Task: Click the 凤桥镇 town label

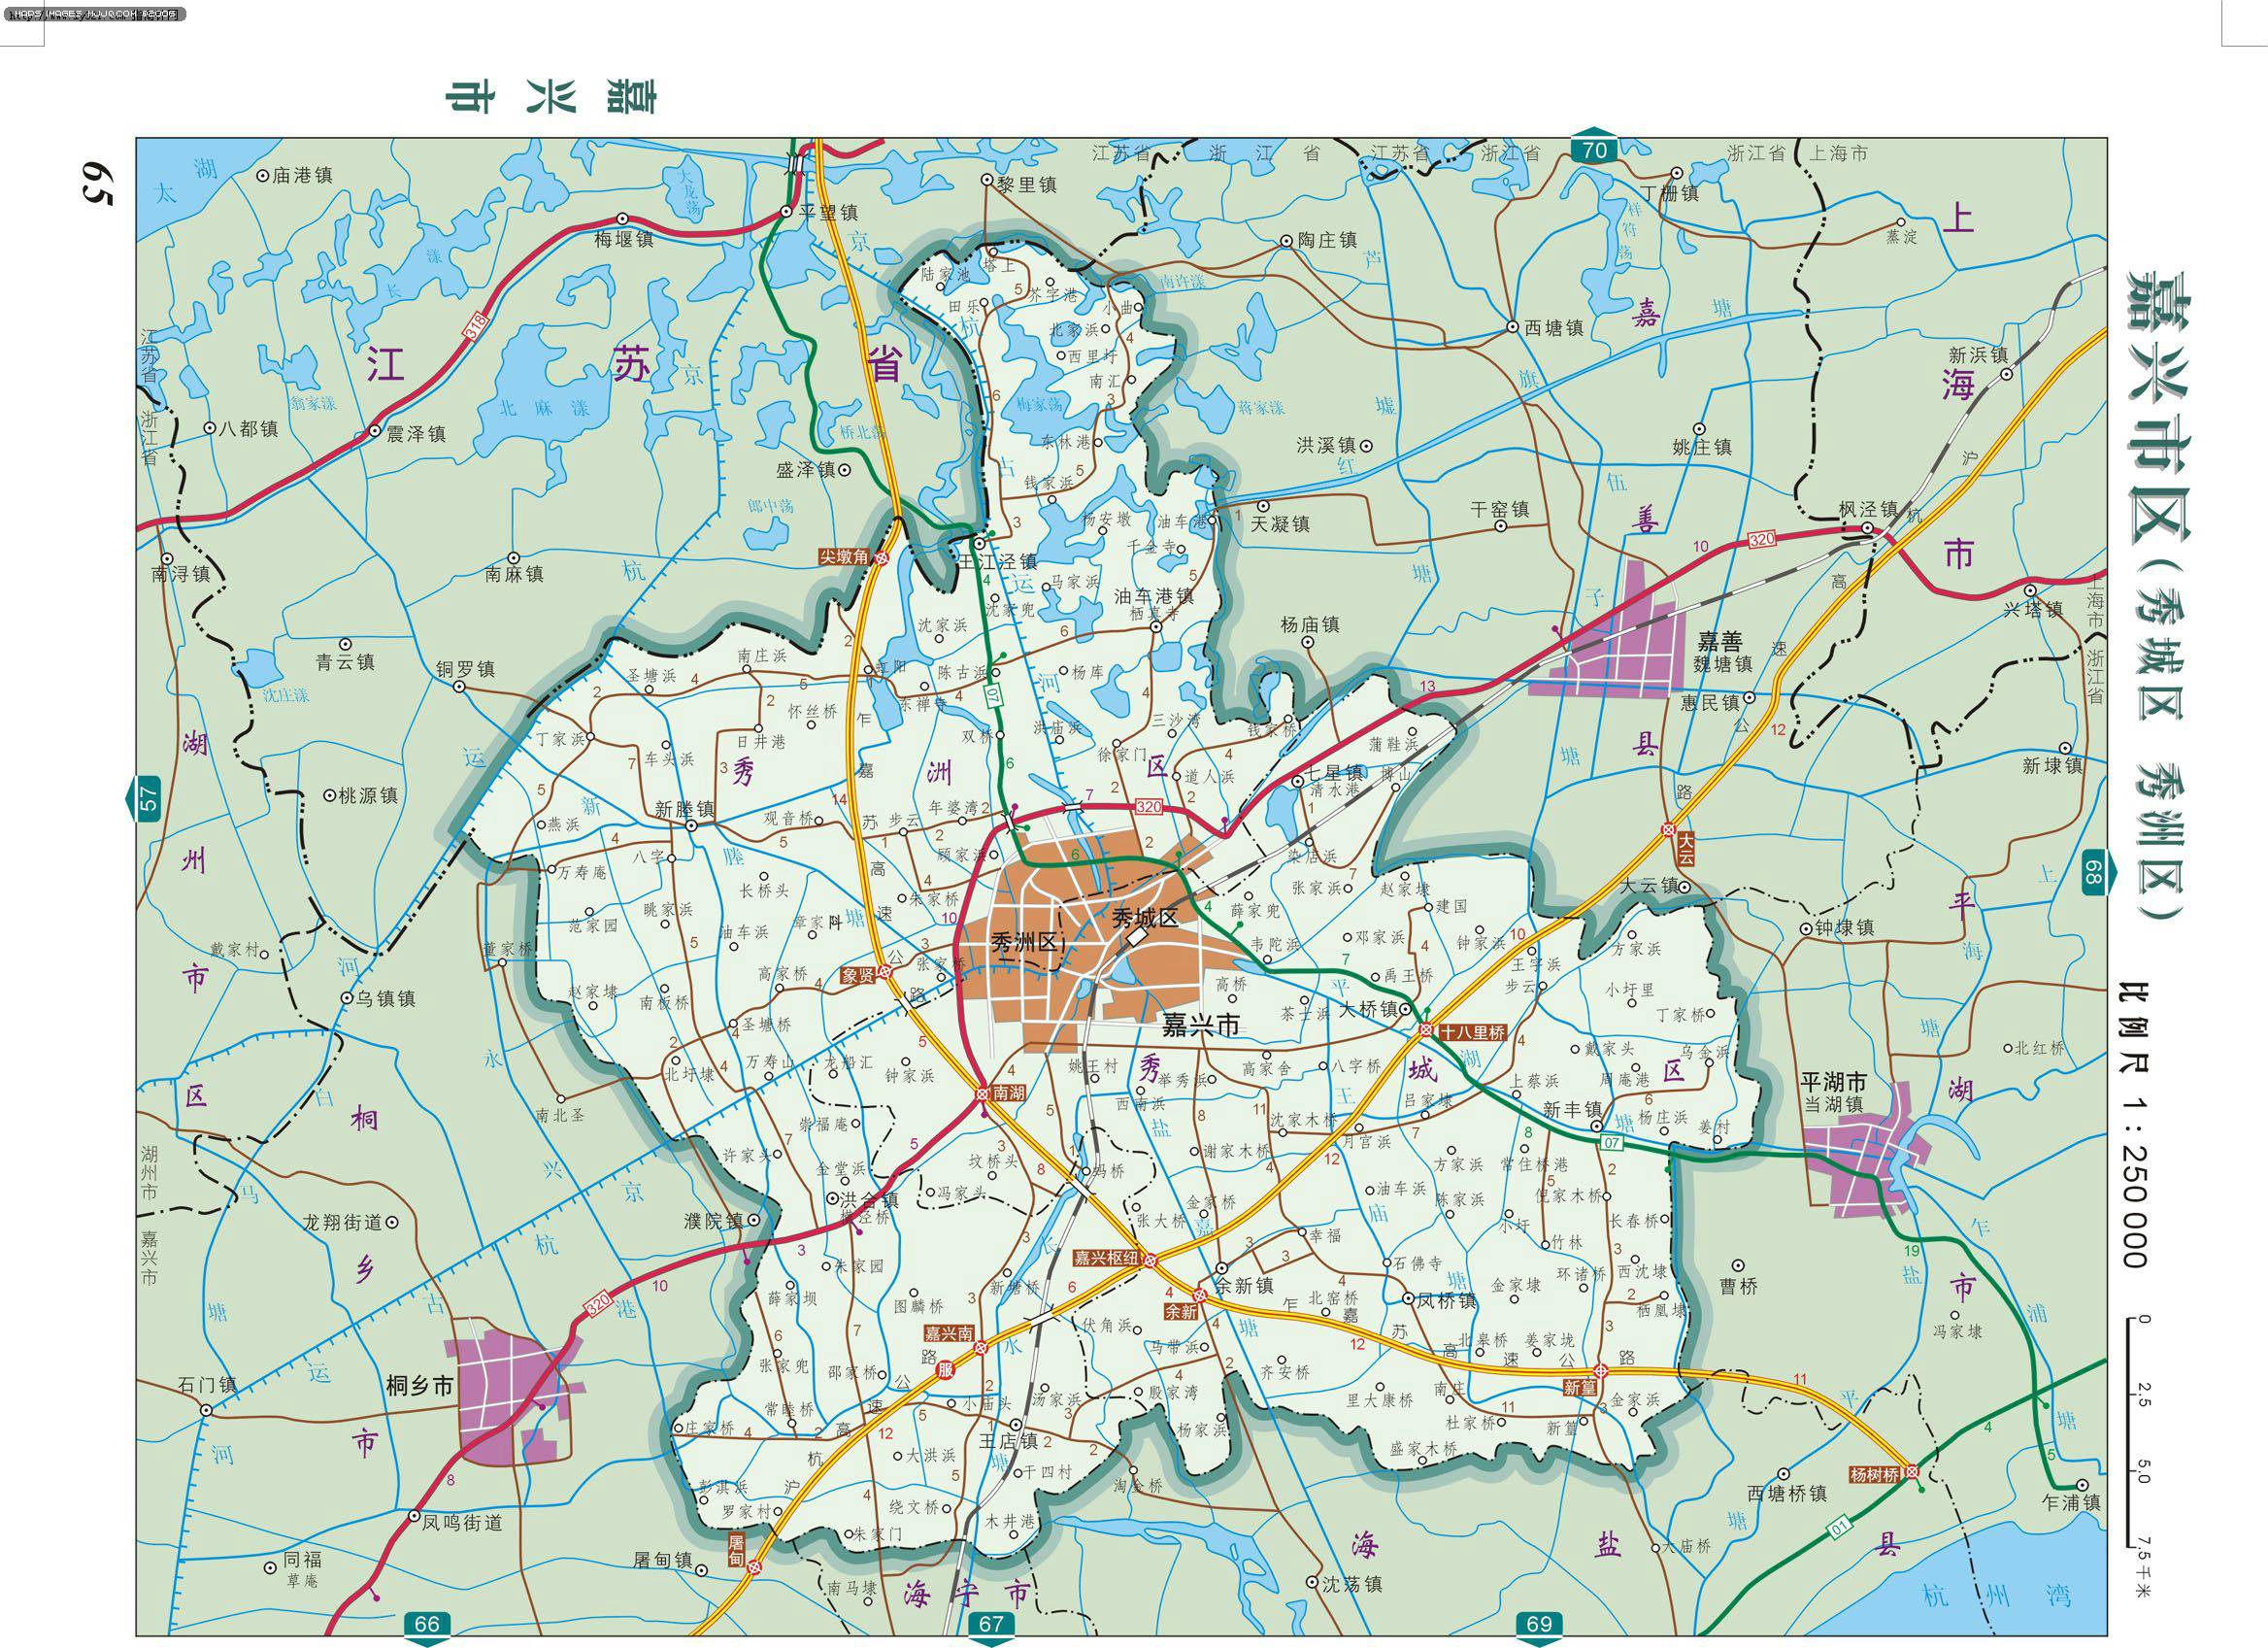Action: pos(1446,1301)
